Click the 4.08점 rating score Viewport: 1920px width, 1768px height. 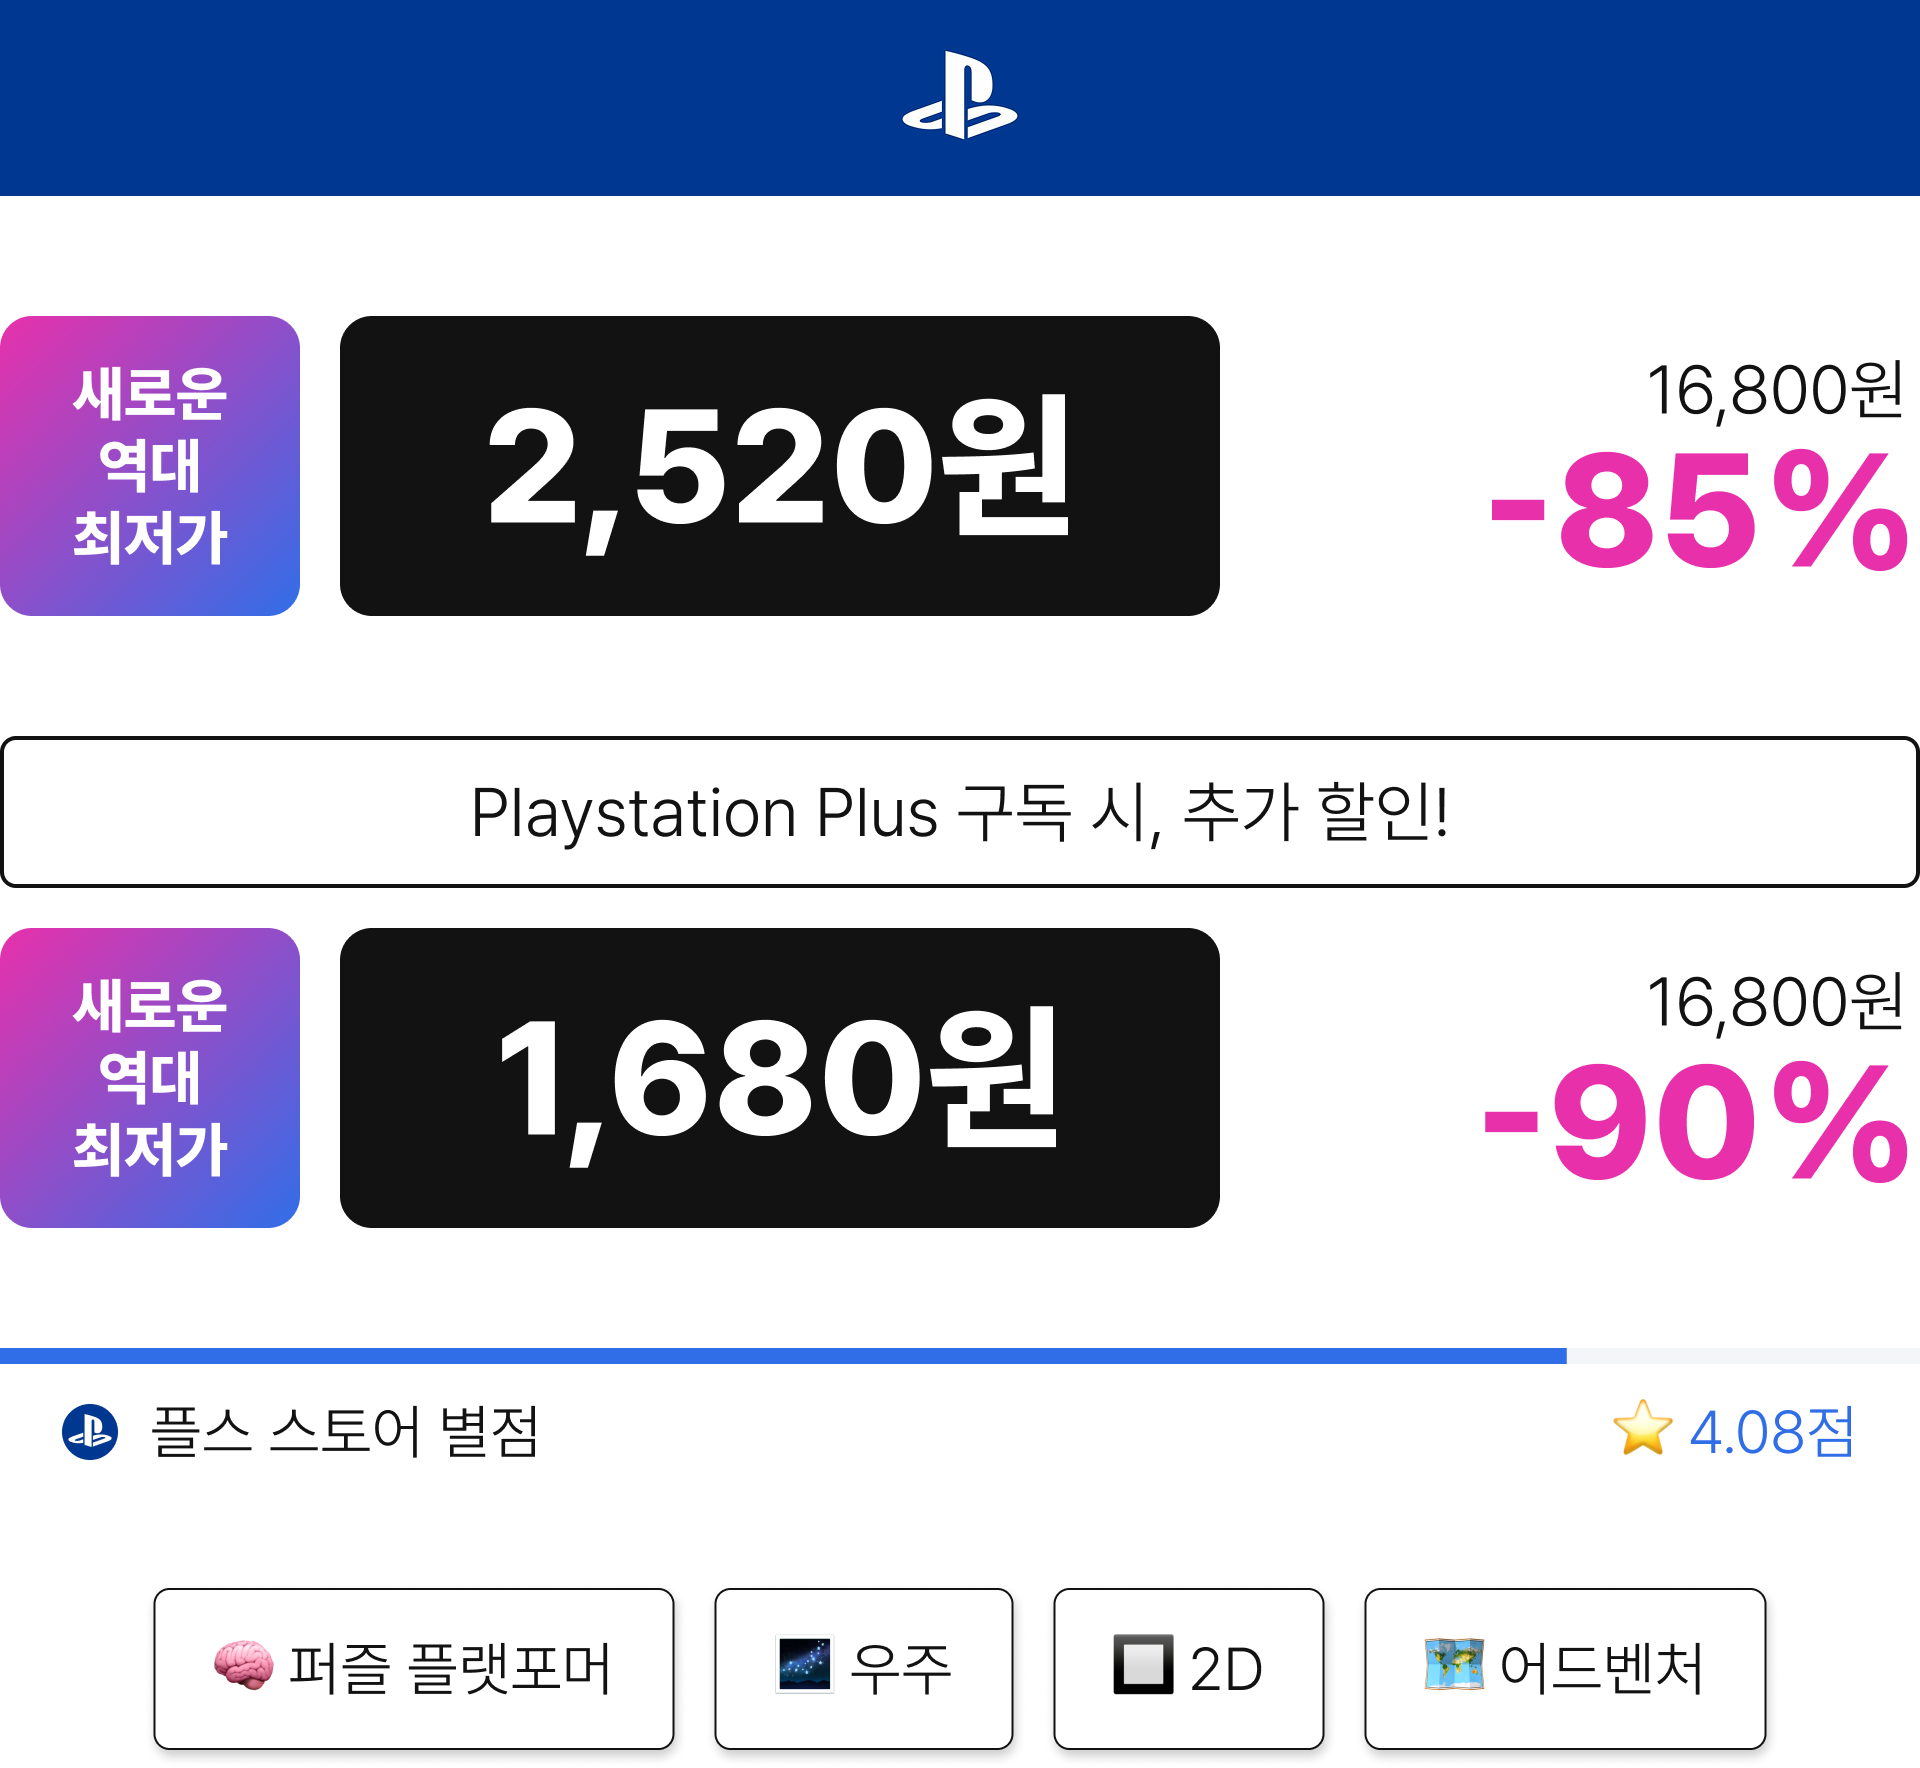coord(1772,1432)
